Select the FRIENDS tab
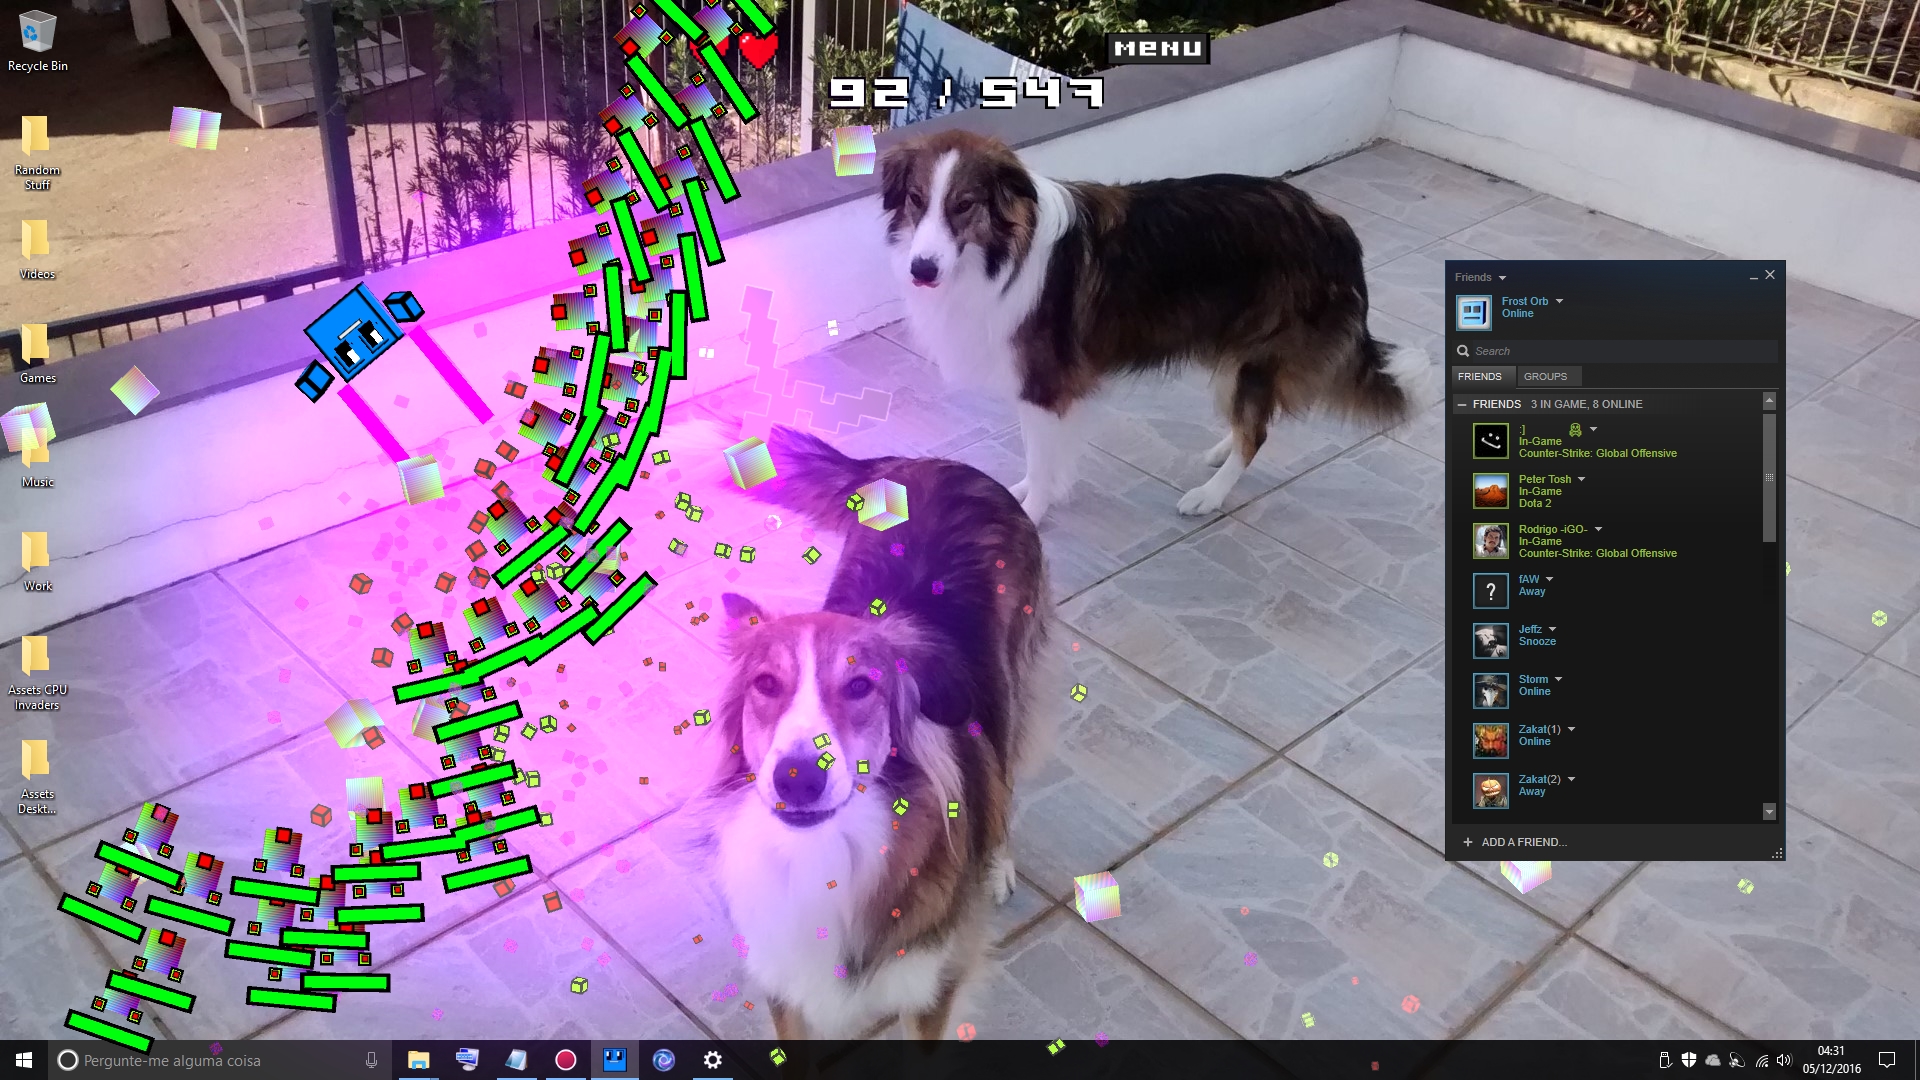This screenshot has height=1080, width=1920. (x=1482, y=376)
